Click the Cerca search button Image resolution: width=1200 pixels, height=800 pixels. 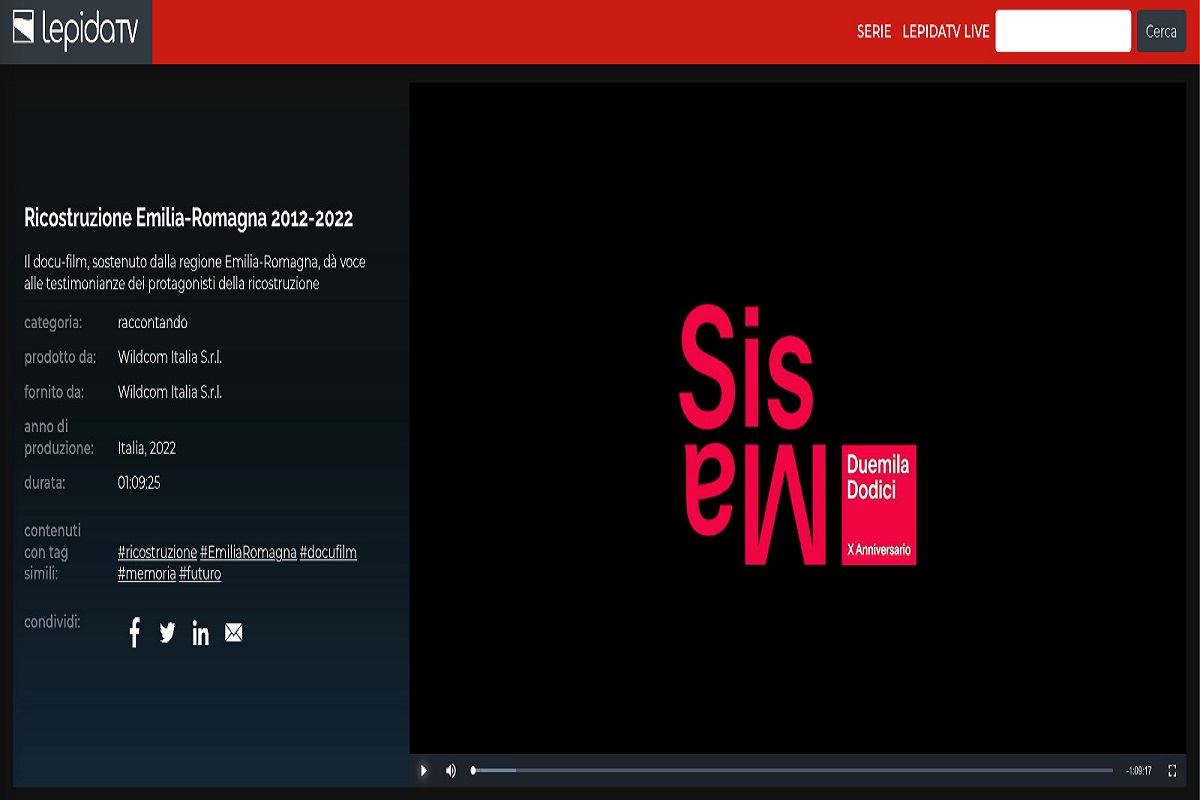1161,31
